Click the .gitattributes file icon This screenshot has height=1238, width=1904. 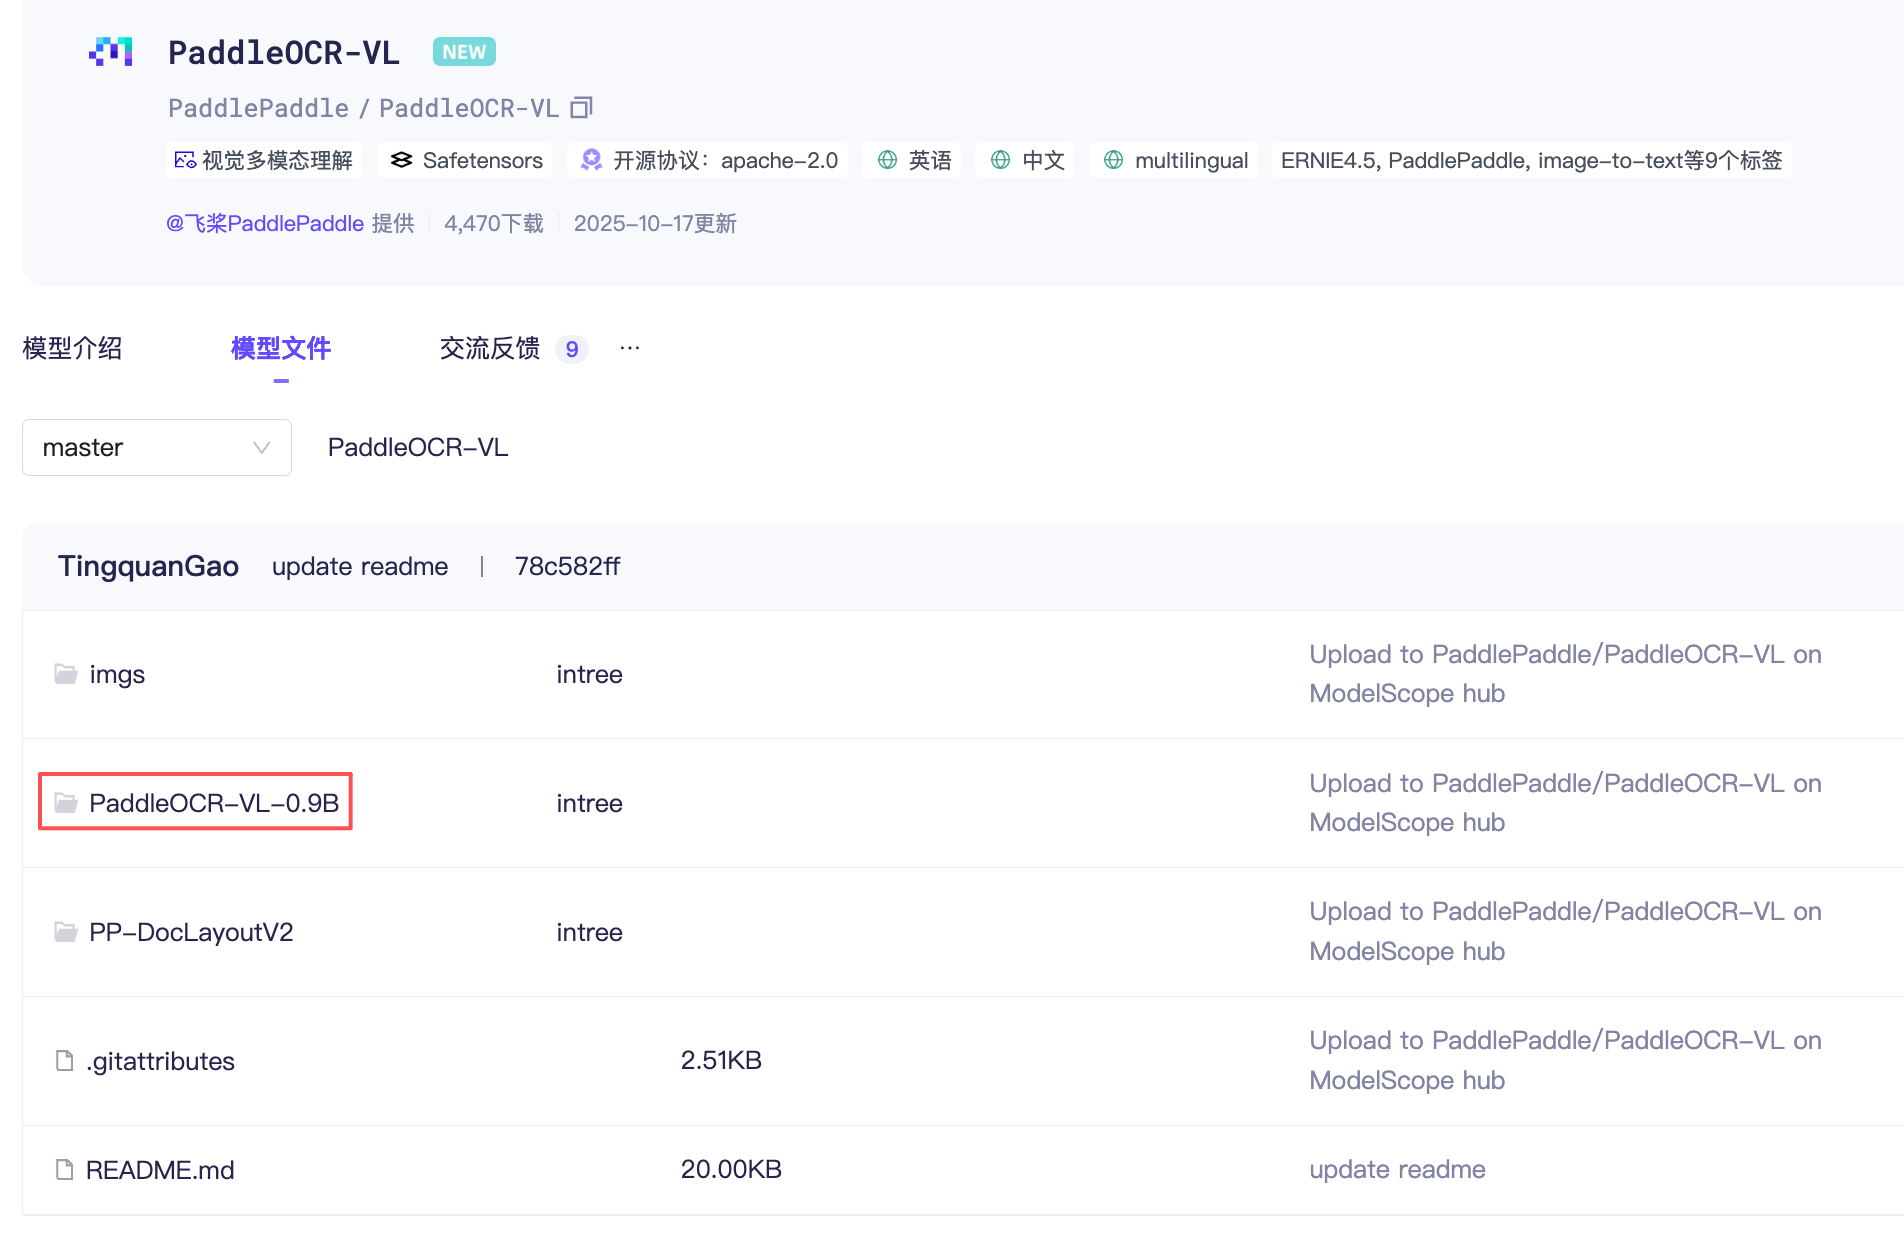point(65,1060)
